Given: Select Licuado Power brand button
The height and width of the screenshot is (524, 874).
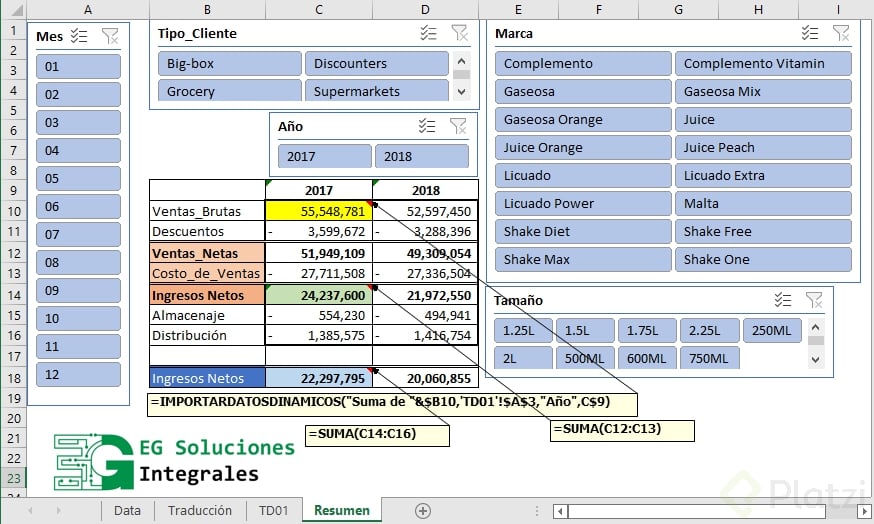Looking at the screenshot, I should point(583,203).
